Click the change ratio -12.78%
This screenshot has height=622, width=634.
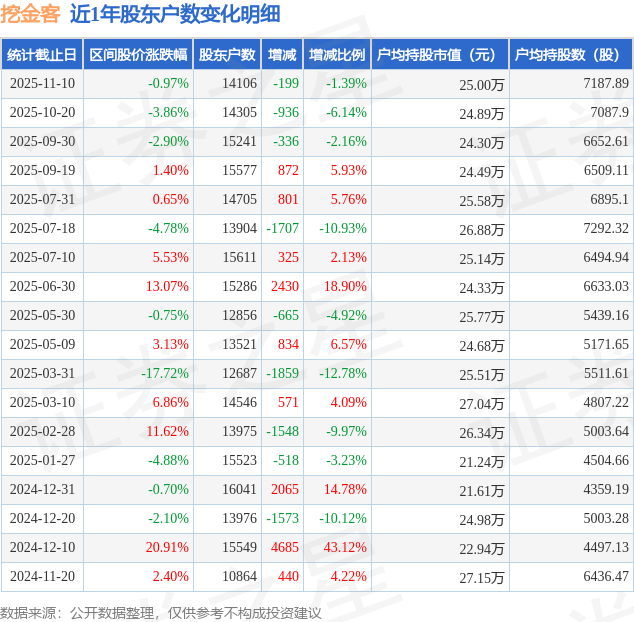point(343,373)
